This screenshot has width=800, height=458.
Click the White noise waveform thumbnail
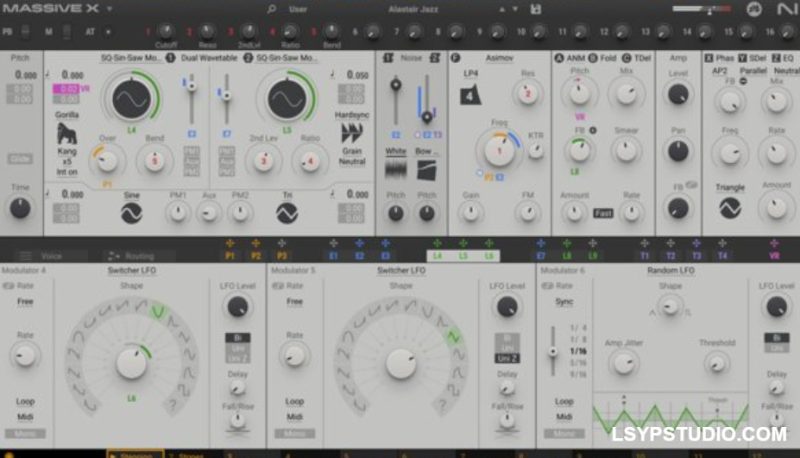click(x=395, y=170)
